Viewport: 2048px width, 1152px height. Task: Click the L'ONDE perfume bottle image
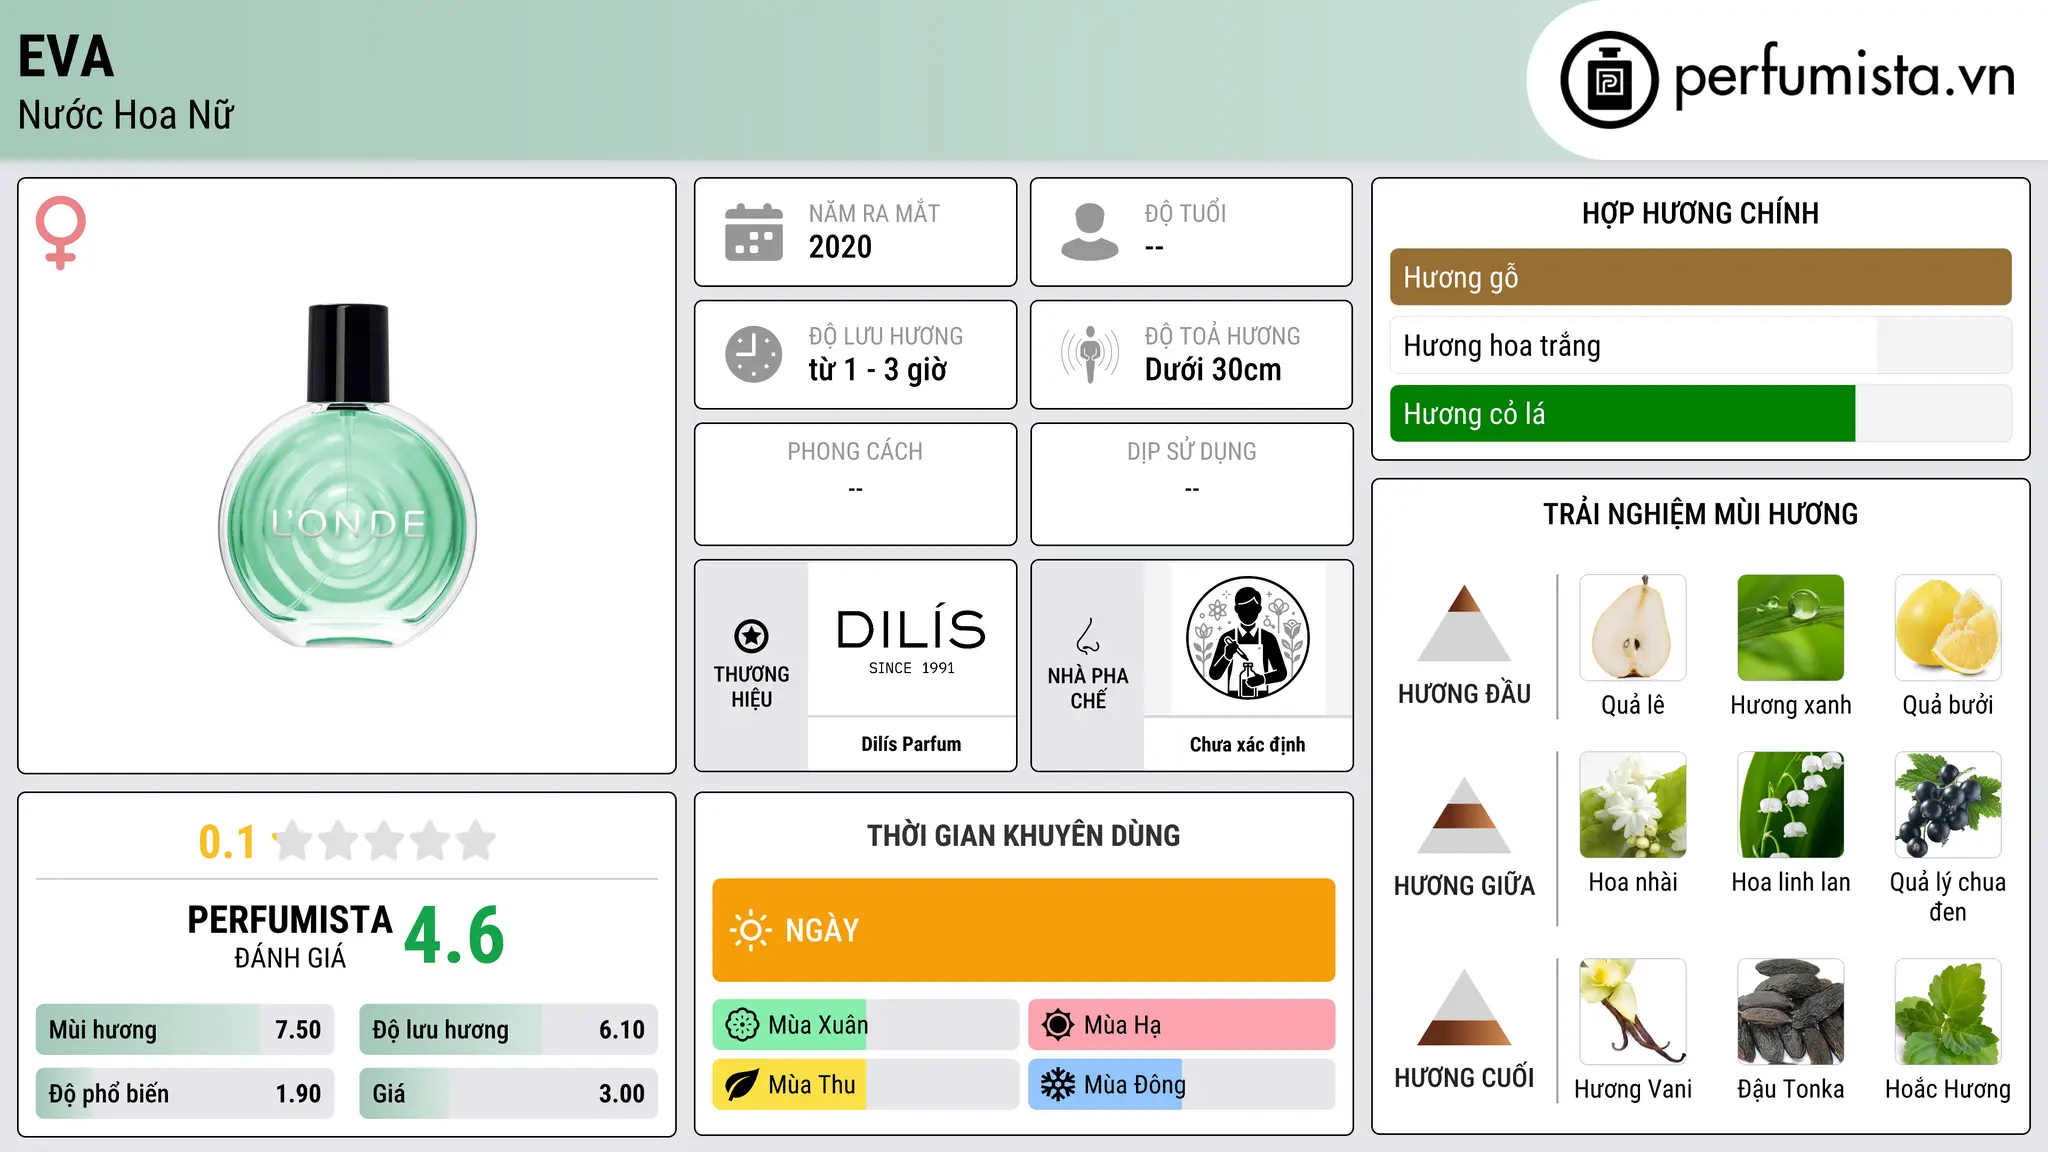point(347,476)
